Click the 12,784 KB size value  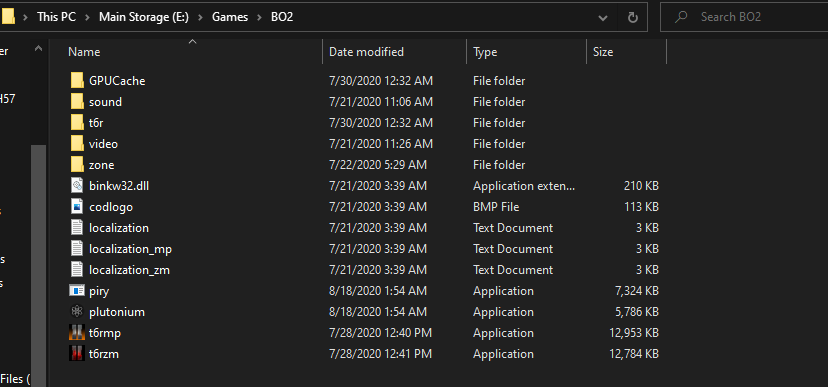tap(634, 354)
